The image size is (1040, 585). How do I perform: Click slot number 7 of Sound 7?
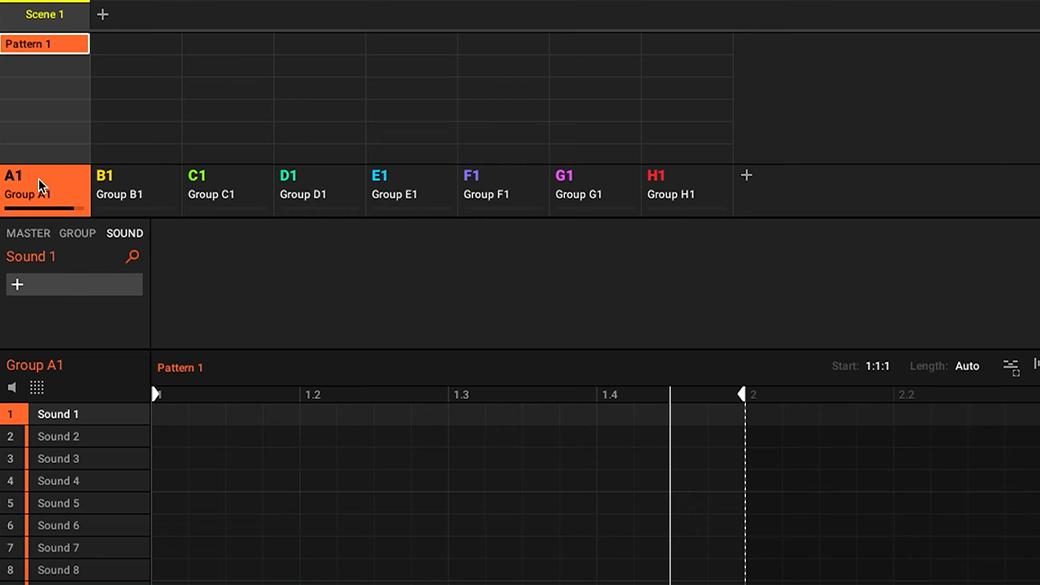(11, 547)
